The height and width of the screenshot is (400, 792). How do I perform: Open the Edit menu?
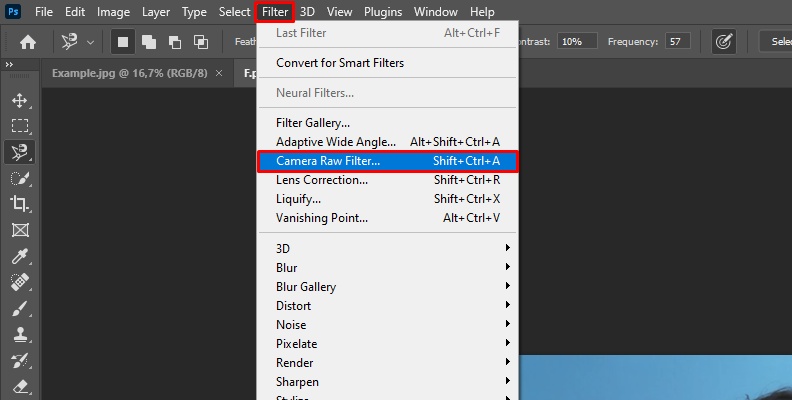(75, 12)
